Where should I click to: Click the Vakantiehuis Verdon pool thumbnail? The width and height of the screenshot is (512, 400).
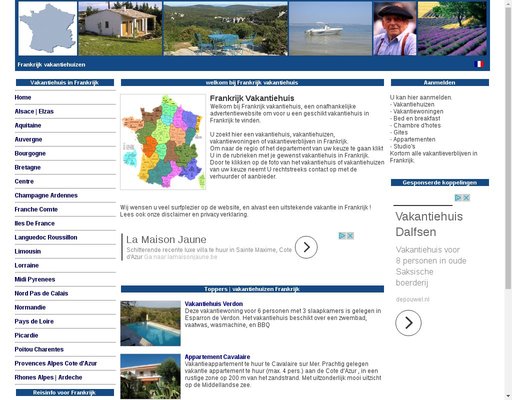tap(150, 323)
